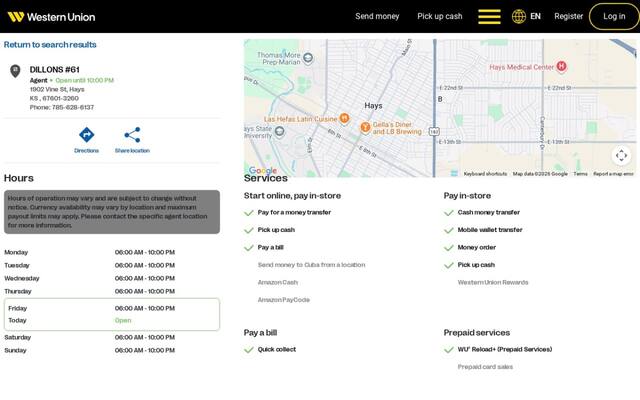This screenshot has width=640, height=400.
Task: Open the yellow hamburger menu
Action: point(489,17)
